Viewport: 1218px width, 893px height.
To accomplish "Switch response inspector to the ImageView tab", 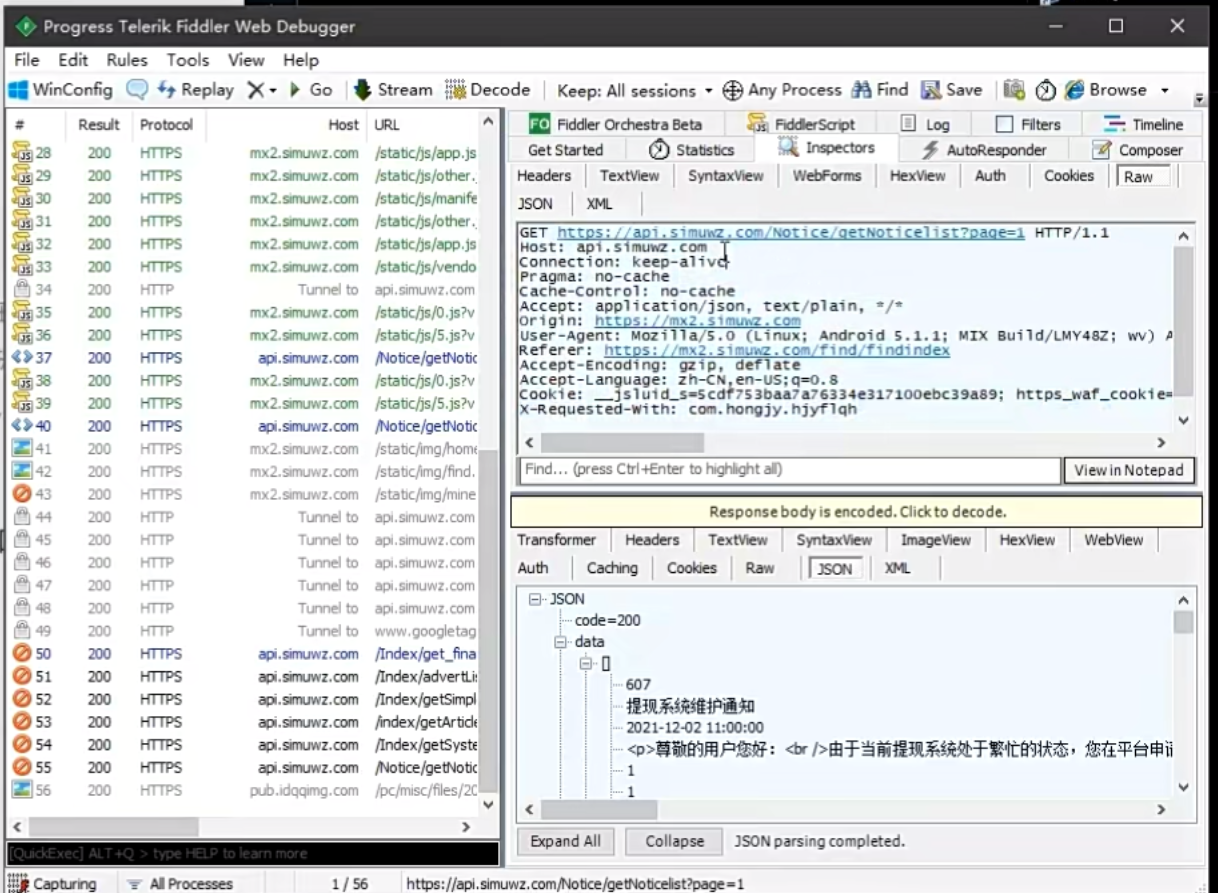I will click(936, 540).
